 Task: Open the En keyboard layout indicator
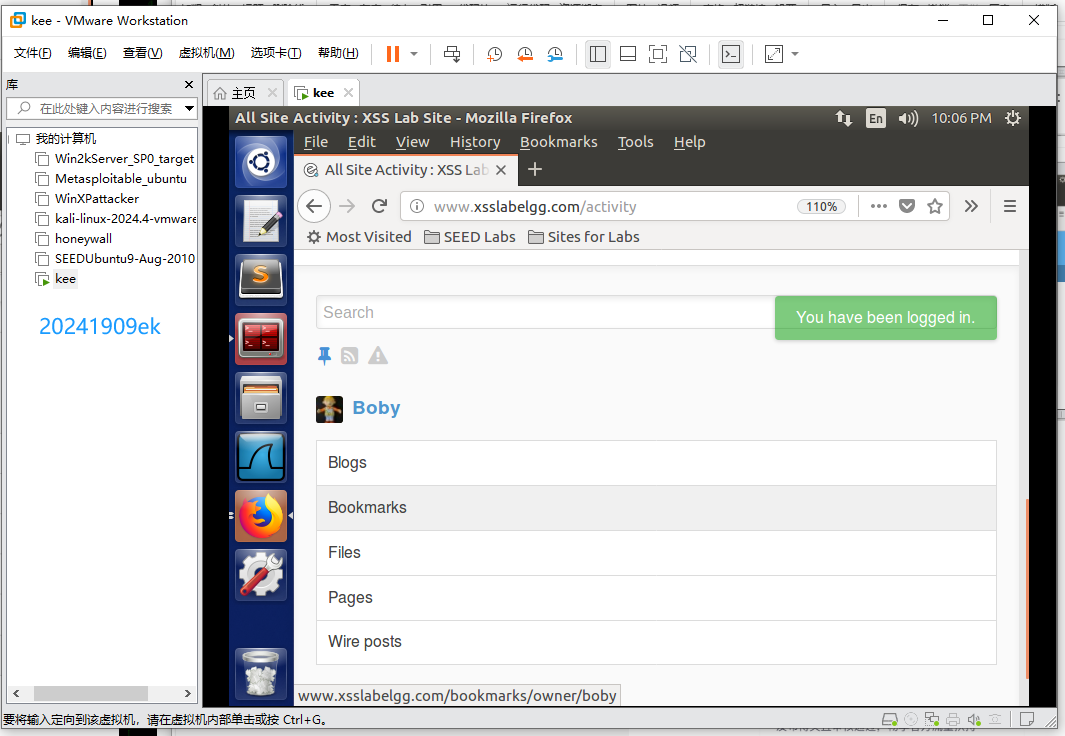(876, 118)
